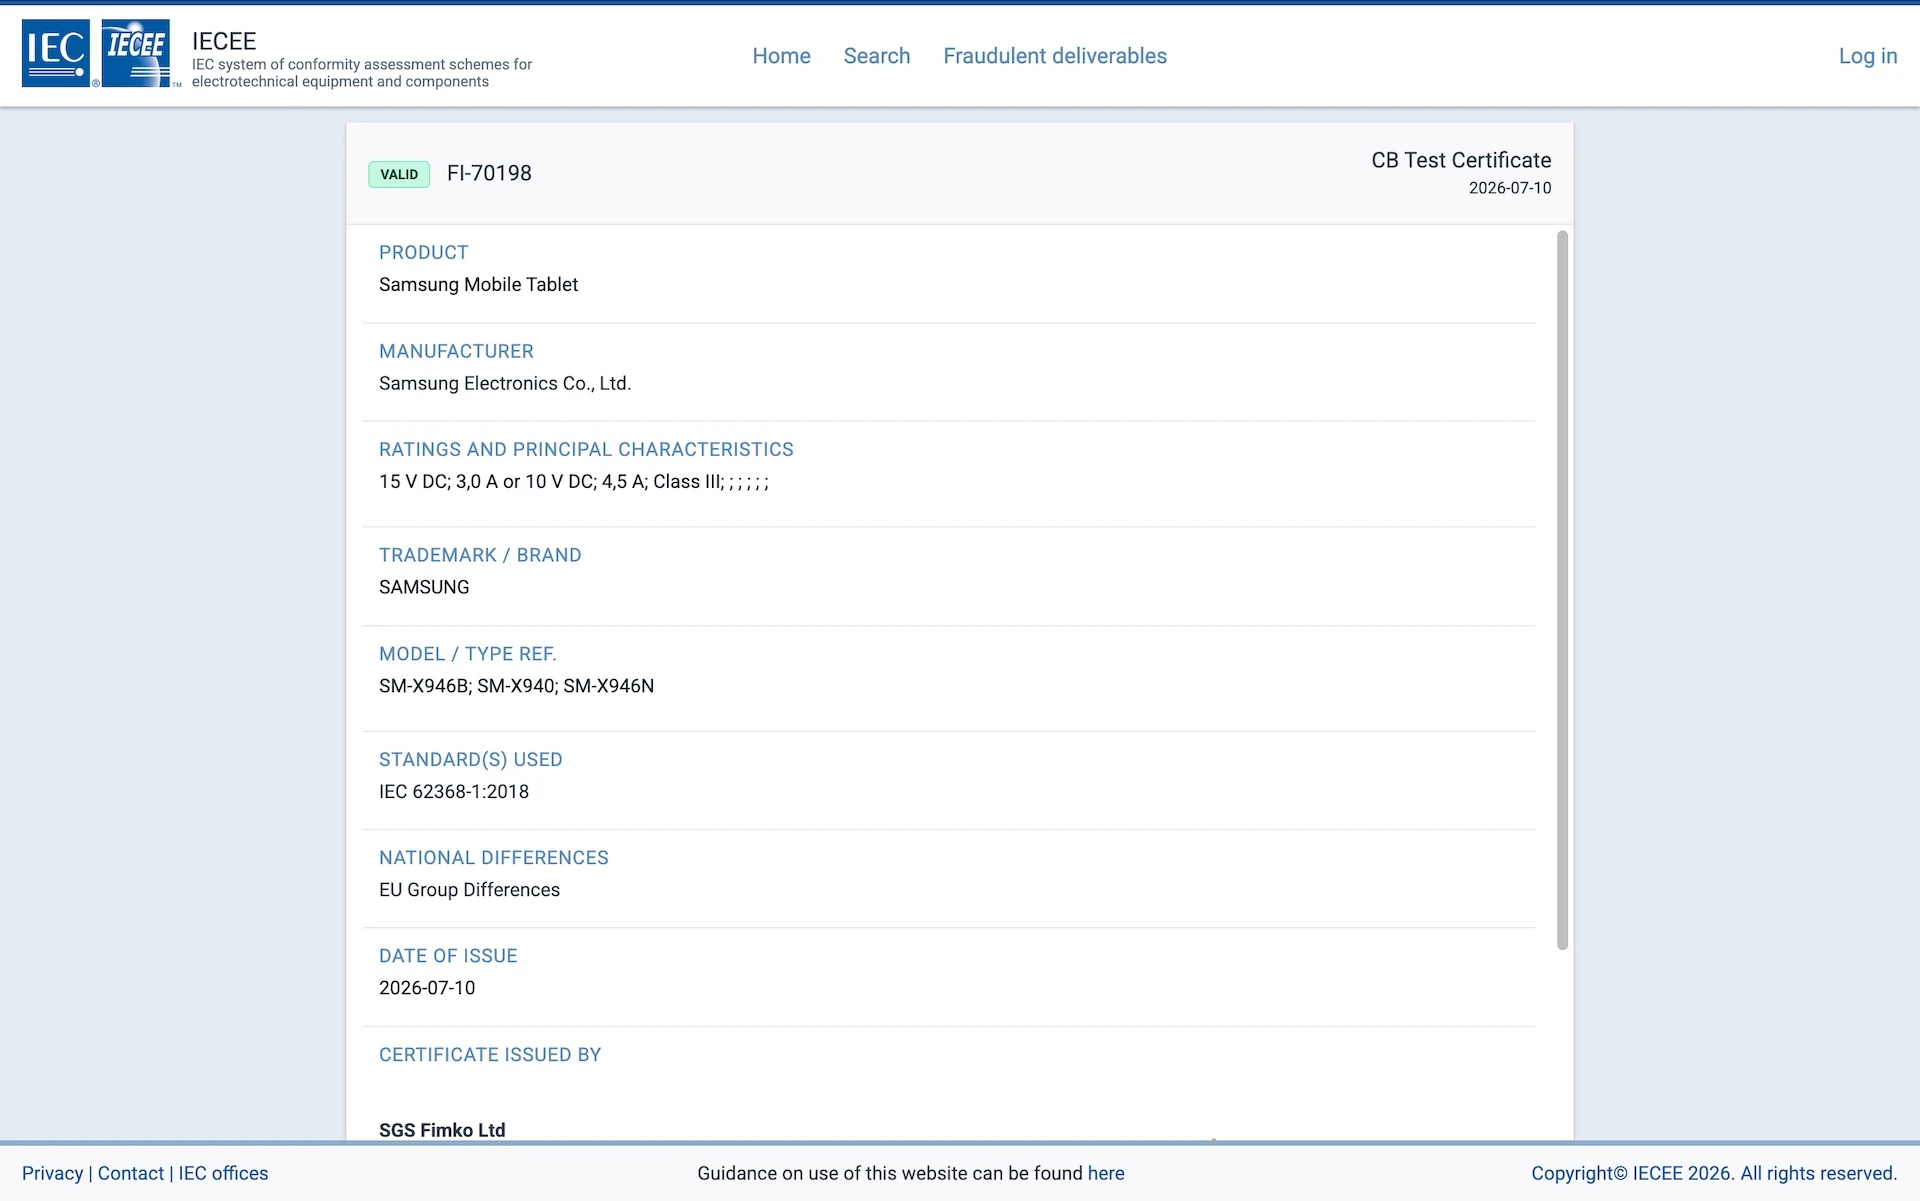The image size is (1920, 1201).
Task: Click the TRADEMARK / BRAND label
Action: [x=480, y=555]
